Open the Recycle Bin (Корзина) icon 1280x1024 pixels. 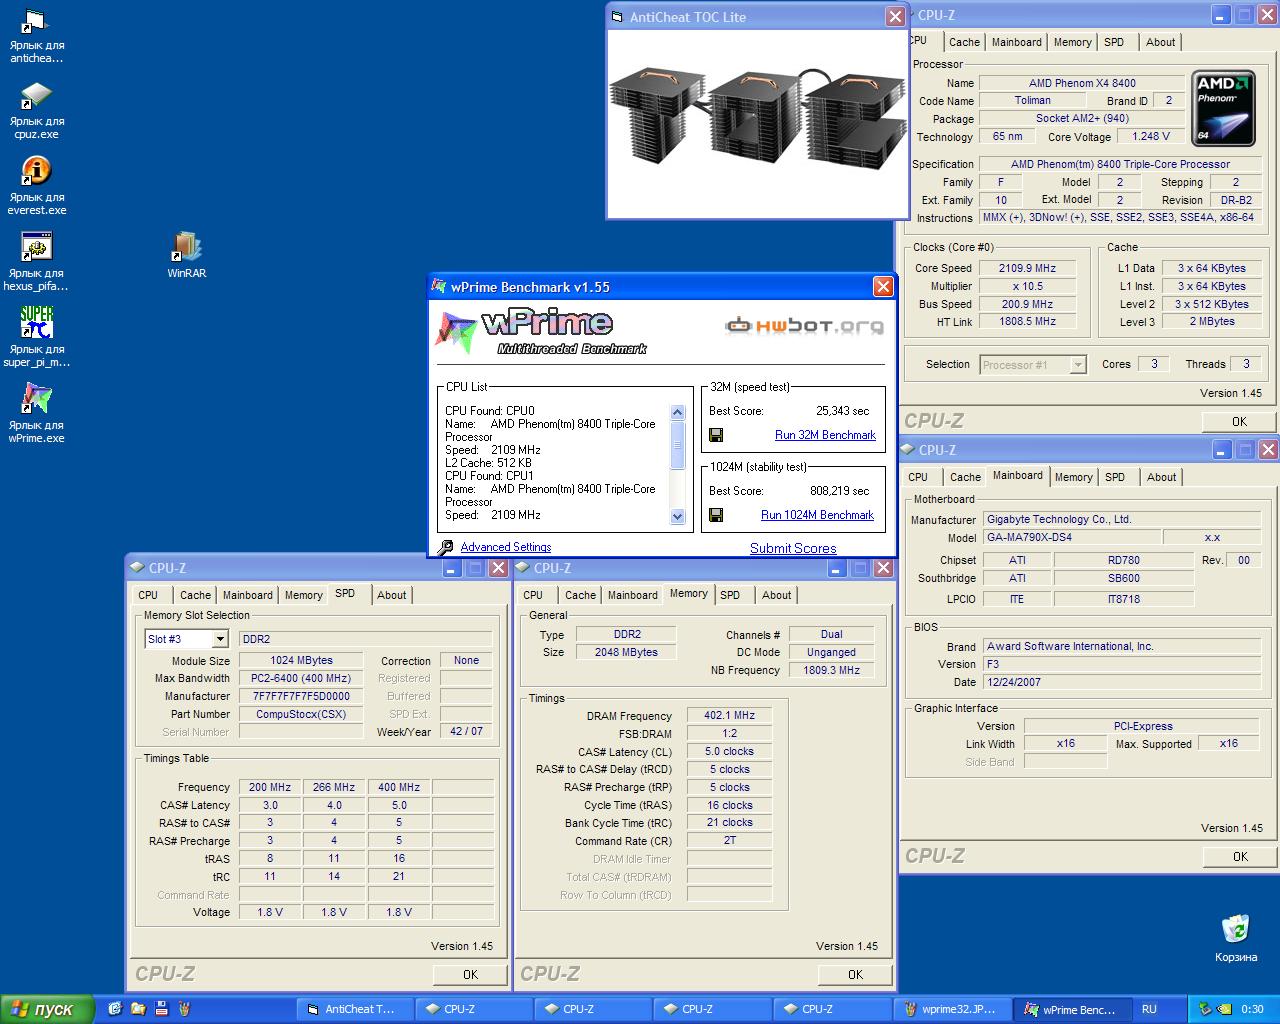(1236, 938)
